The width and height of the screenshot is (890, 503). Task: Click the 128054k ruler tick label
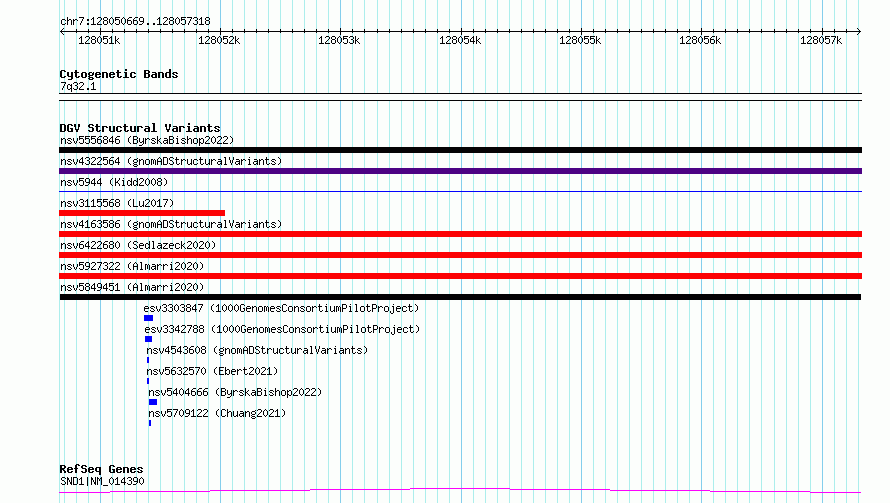coord(460,40)
